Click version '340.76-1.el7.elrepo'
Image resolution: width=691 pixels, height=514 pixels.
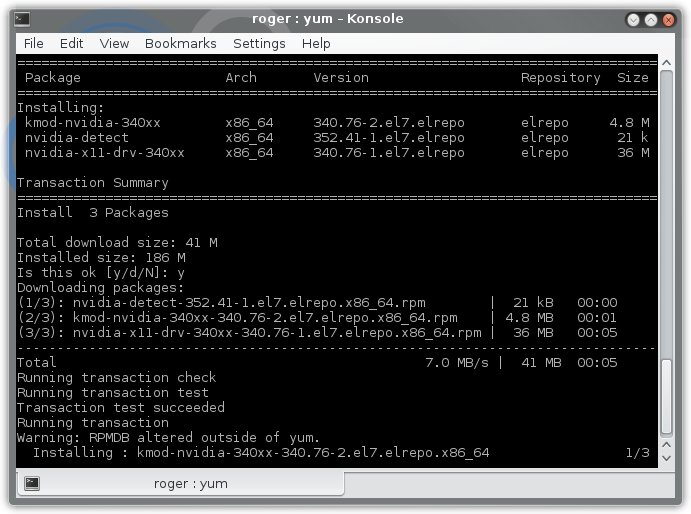point(389,153)
